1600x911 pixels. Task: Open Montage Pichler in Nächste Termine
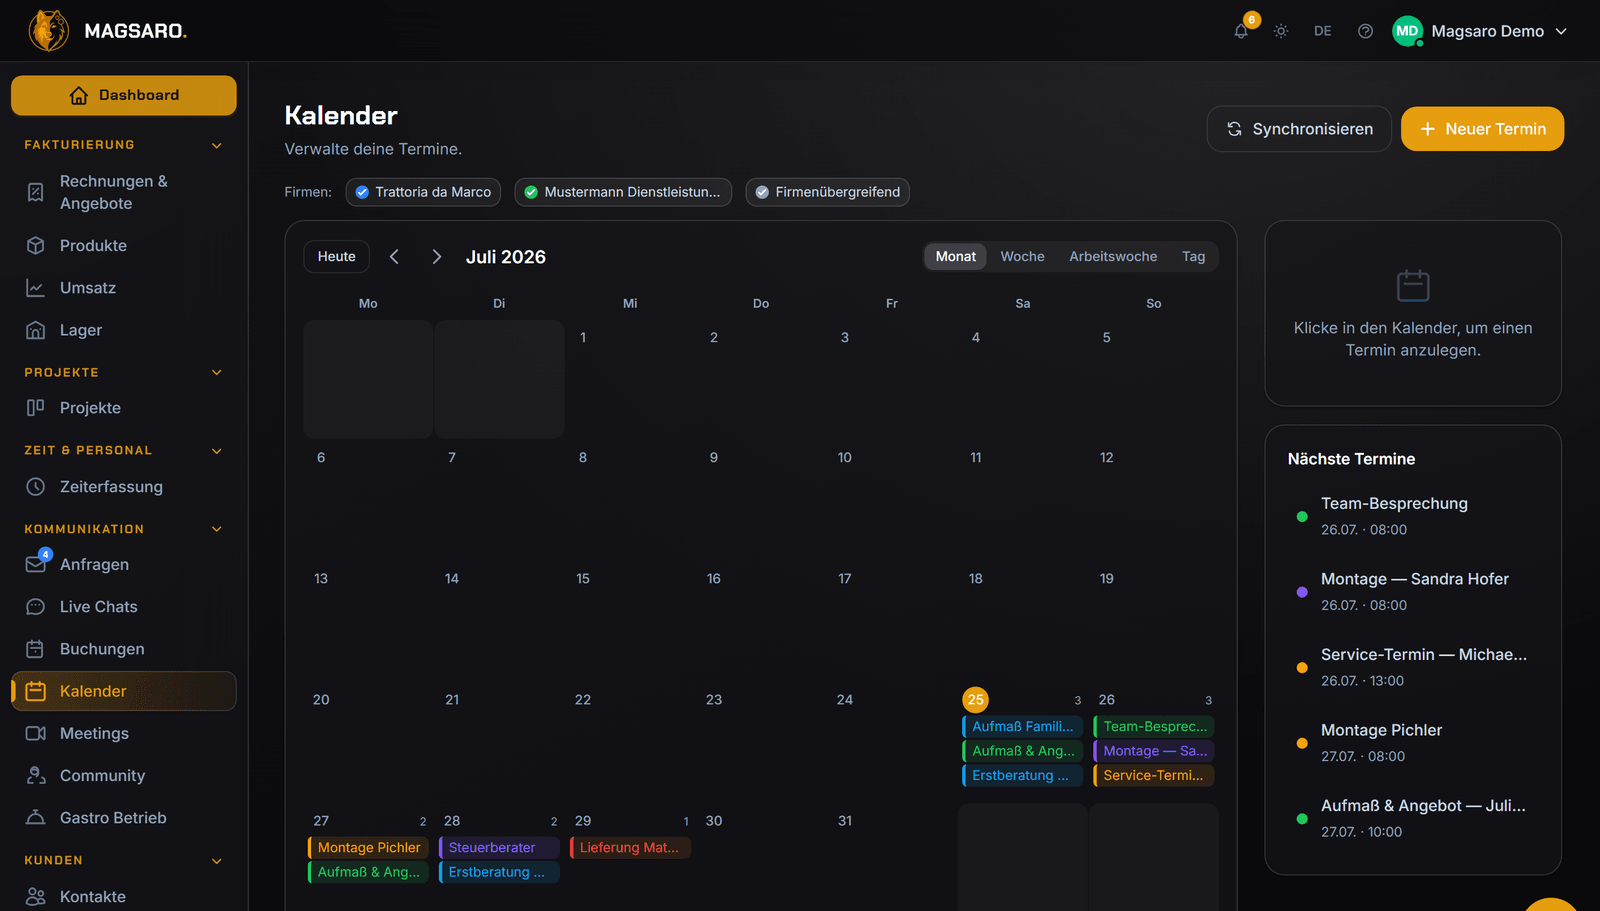[1412, 743]
